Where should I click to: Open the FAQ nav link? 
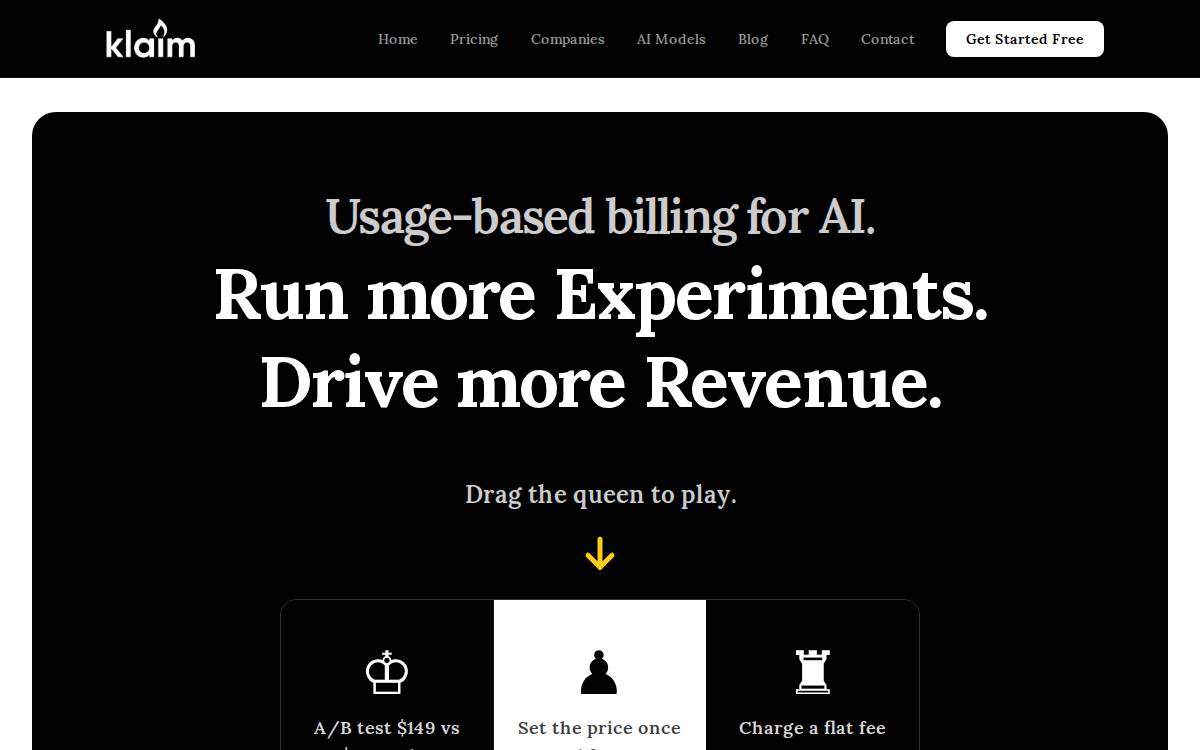pos(815,39)
